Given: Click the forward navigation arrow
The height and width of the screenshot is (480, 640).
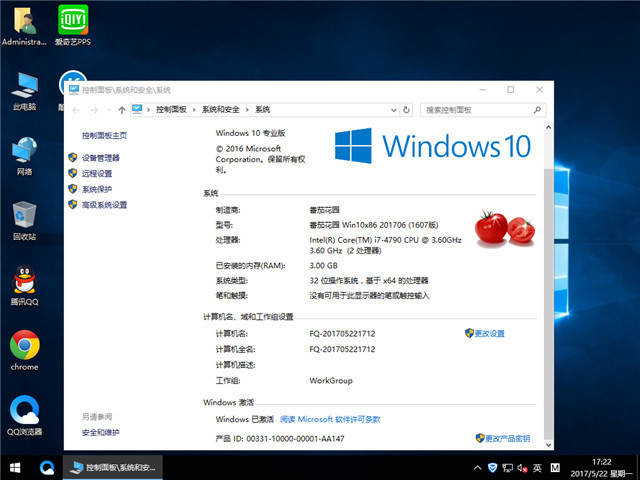Looking at the screenshot, I should click(94, 110).
